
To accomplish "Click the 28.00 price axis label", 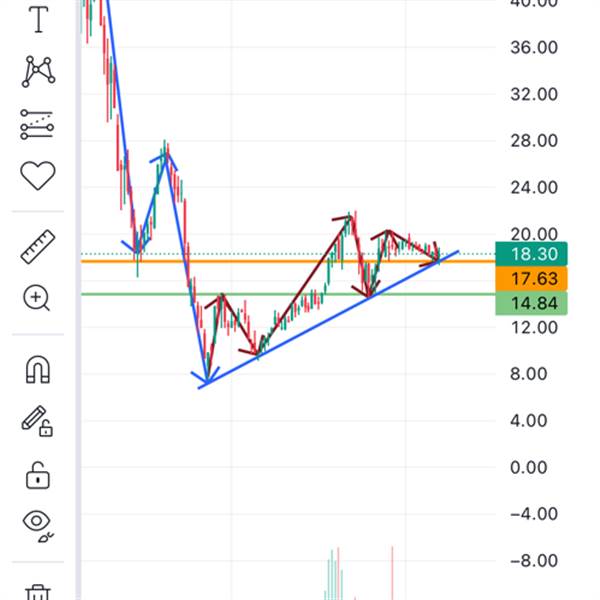I will click(x=534, y=141).
